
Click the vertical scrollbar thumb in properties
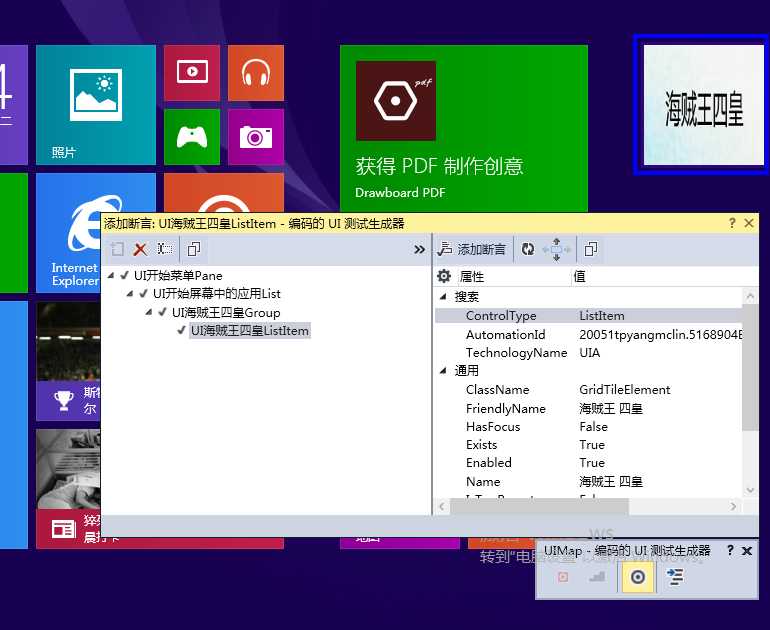pyautogui.click(x=750, y=367)
